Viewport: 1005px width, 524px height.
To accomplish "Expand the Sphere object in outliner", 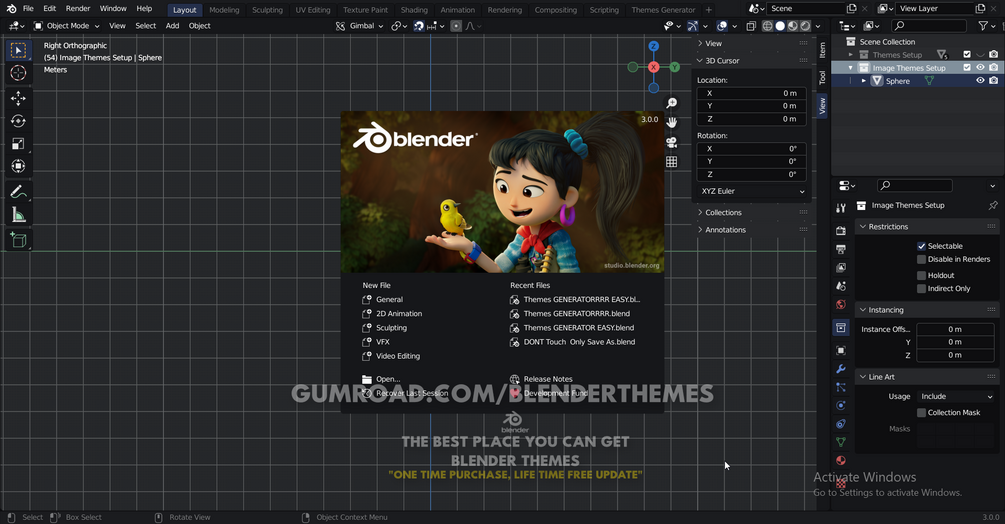I will point(863,81).
